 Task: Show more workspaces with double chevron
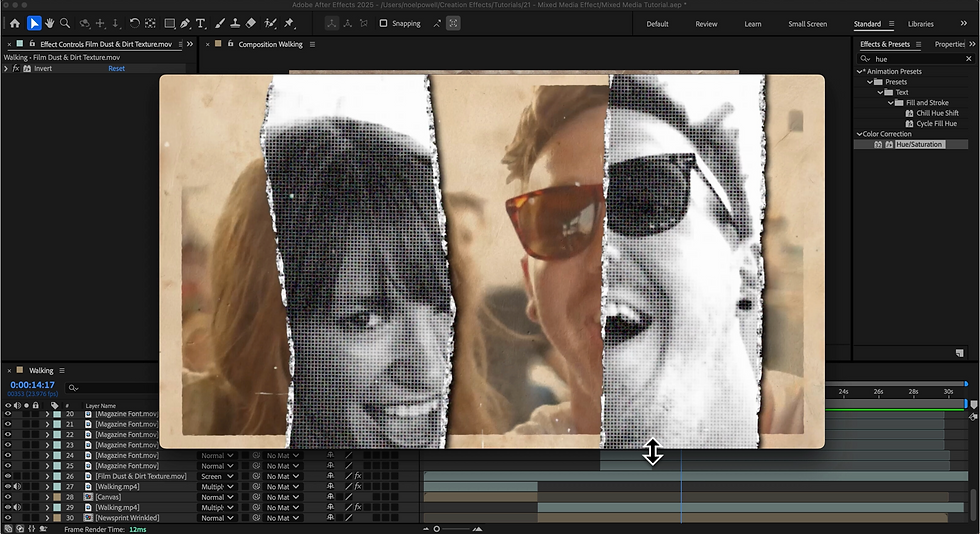[x=964, y=23]
